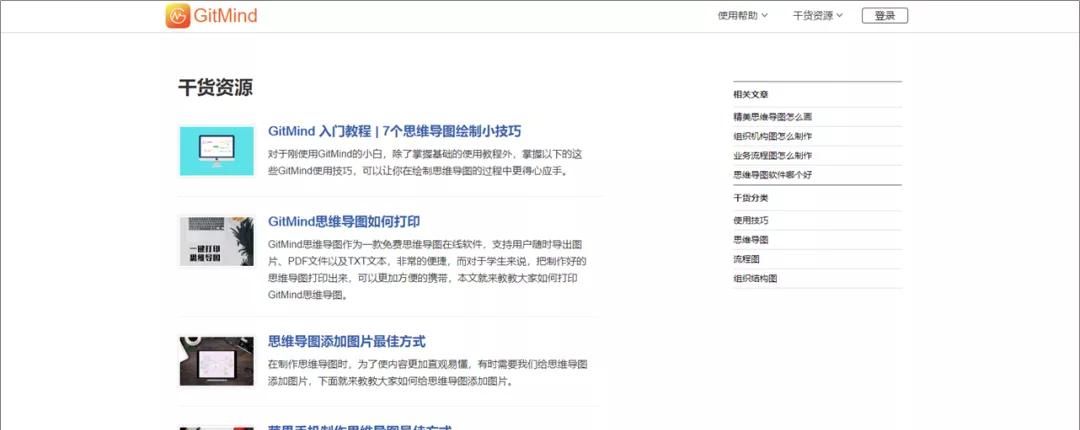Open article 思维导图添加图片最佳方式
Viewport: 1080px width, 430px height.
pos(346,341)
